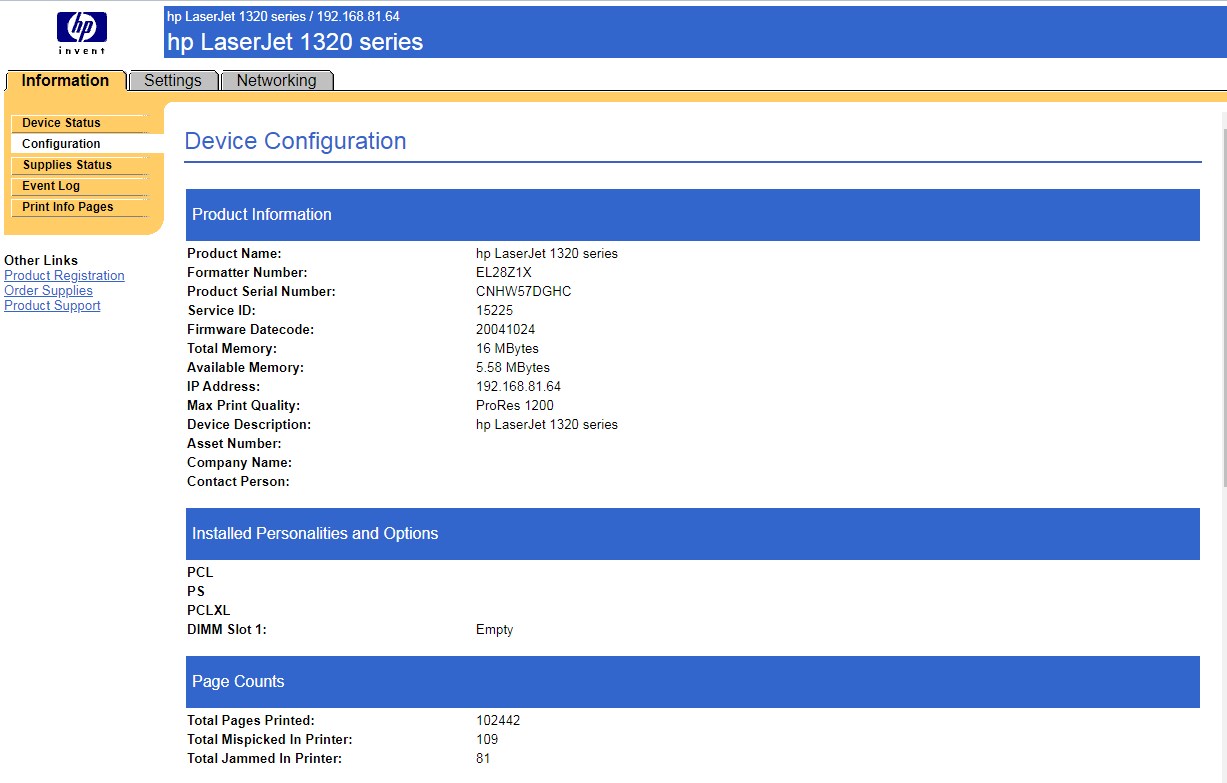
Task: Click the Asset Number label
Action: (x=234, y=444)
